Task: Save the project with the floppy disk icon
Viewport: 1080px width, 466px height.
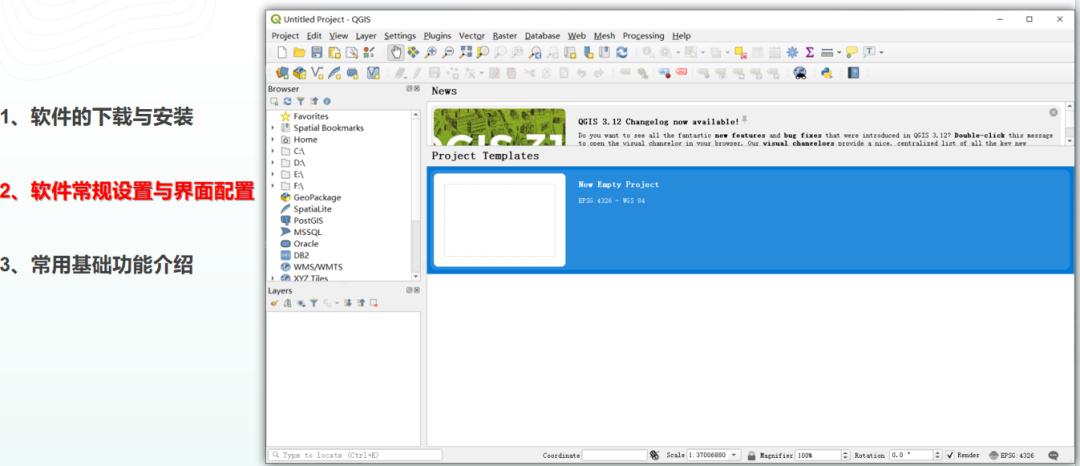Action: coord(317,52)
